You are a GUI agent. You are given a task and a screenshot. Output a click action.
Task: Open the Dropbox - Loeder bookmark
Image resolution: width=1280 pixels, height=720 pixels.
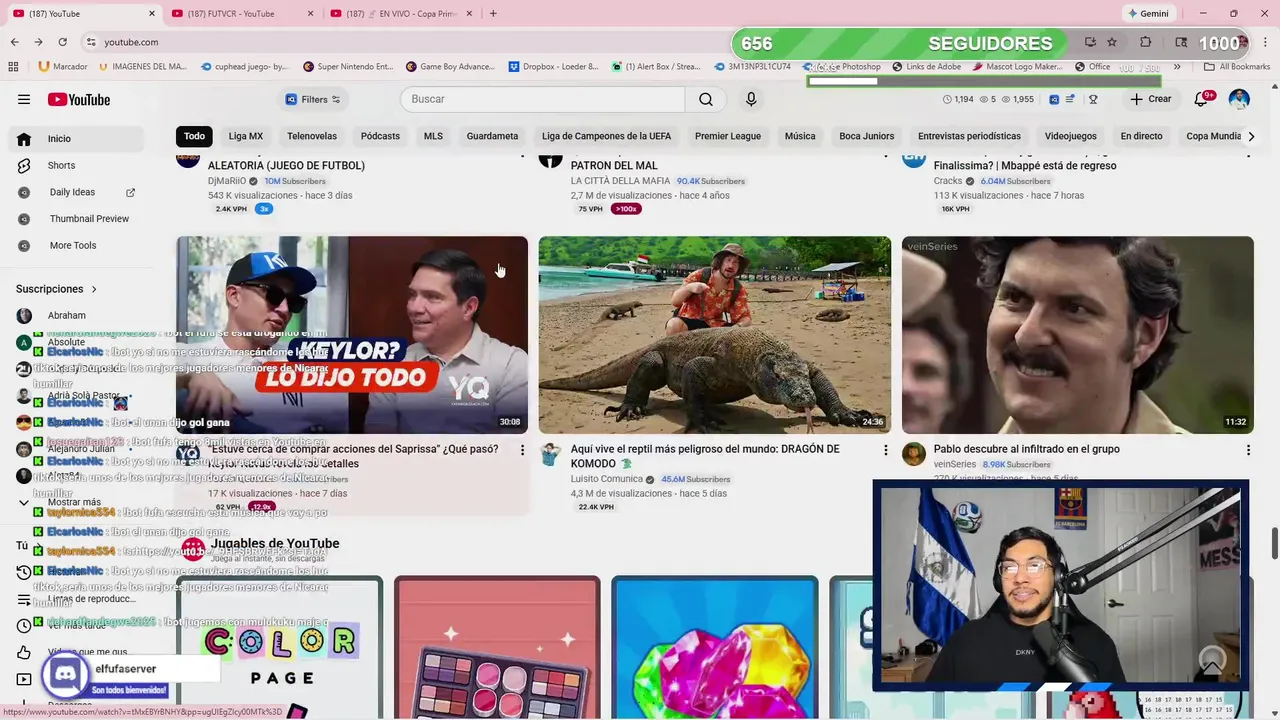pyautogui.click(x=553, y=67)
